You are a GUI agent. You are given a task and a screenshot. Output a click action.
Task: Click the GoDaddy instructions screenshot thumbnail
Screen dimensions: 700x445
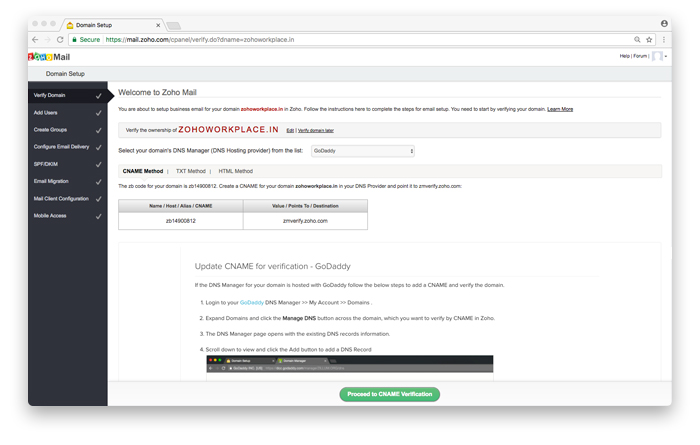[x=350, y=368]
